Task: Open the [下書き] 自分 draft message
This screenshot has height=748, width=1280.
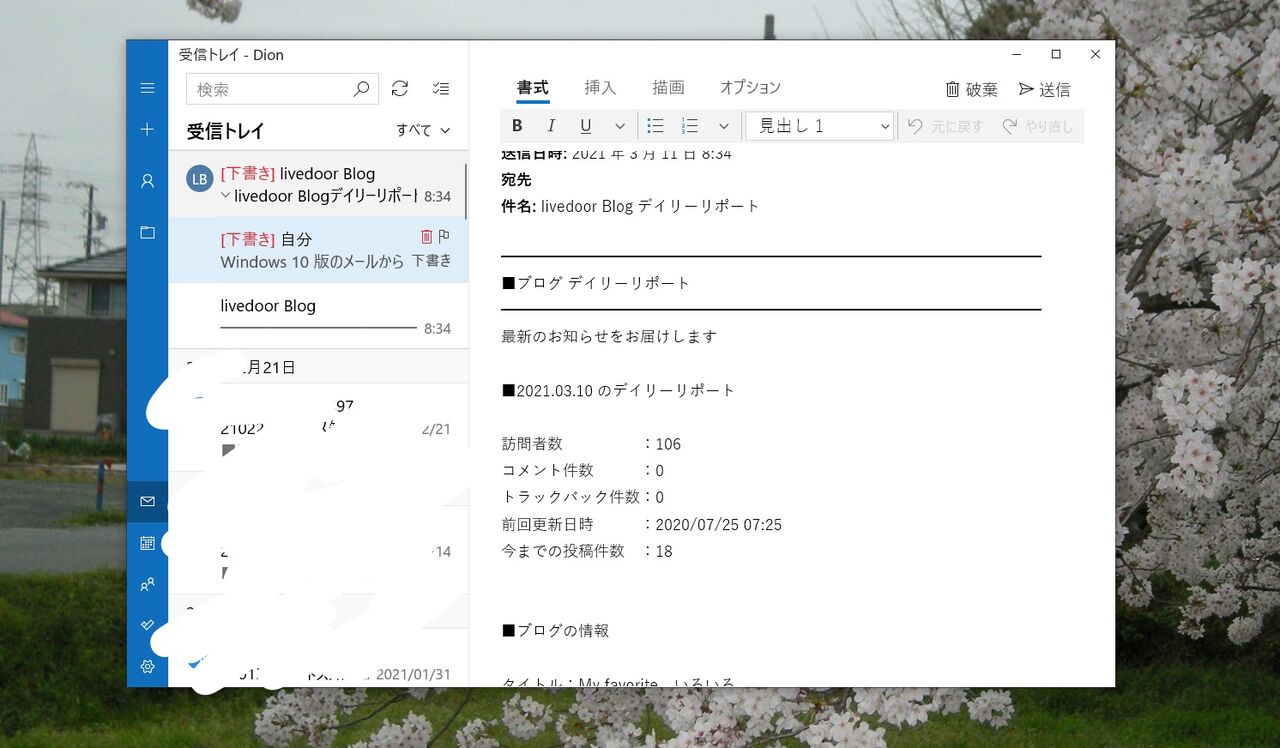Action: click(x=318, y=250)
